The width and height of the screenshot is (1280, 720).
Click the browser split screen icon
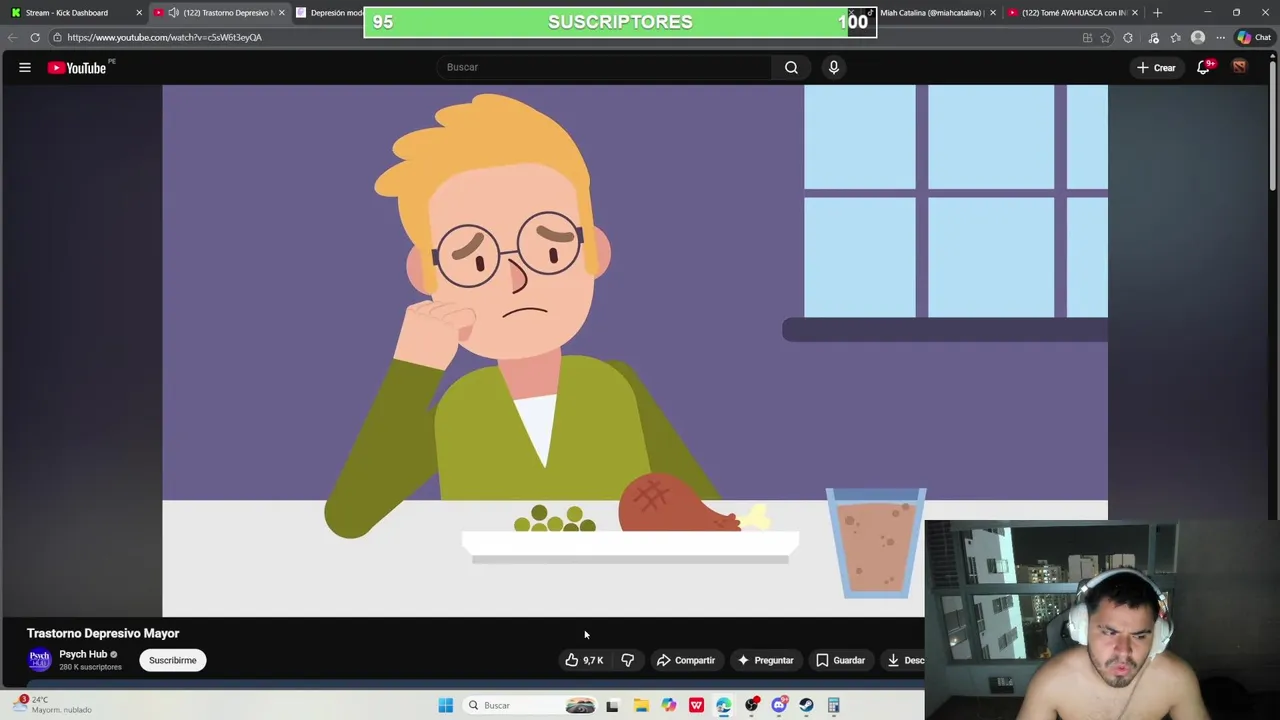point(1087,37)
